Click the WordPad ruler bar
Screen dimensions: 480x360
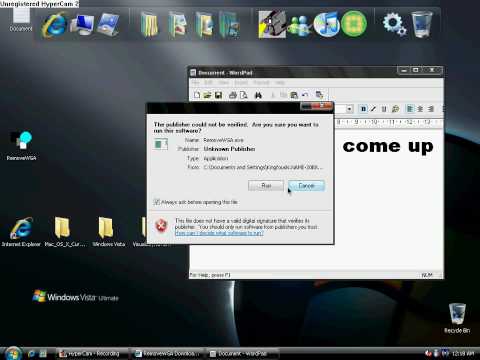click(x=389, y=122)
